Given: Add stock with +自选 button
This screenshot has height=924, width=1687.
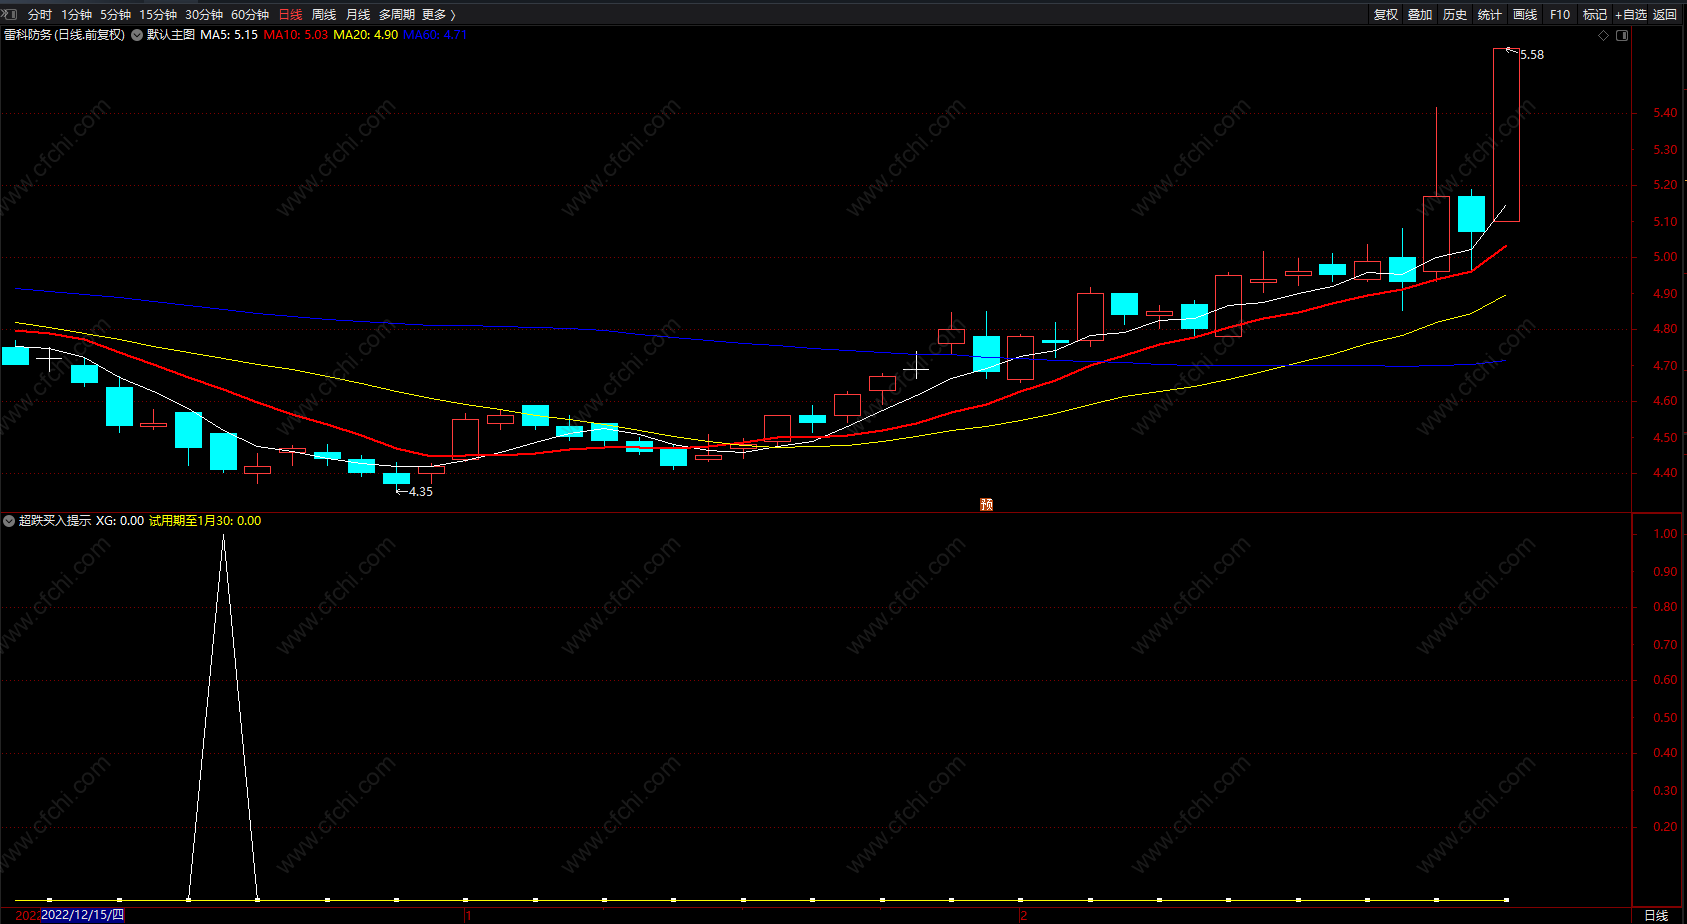Looking at the screenshot, I should click(1631, 14).
